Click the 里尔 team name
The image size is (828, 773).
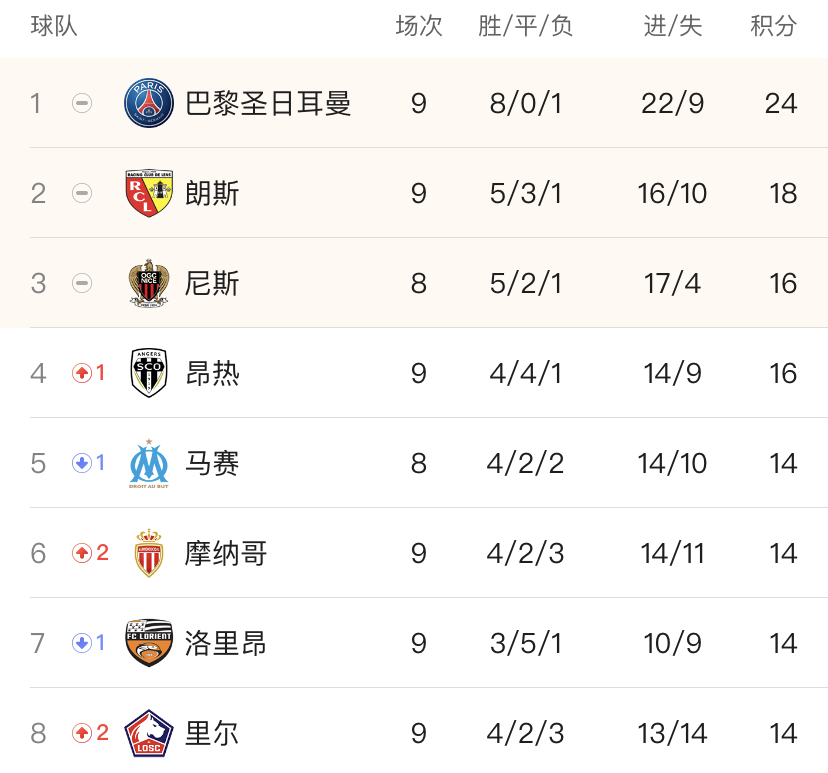pos(212,733)
